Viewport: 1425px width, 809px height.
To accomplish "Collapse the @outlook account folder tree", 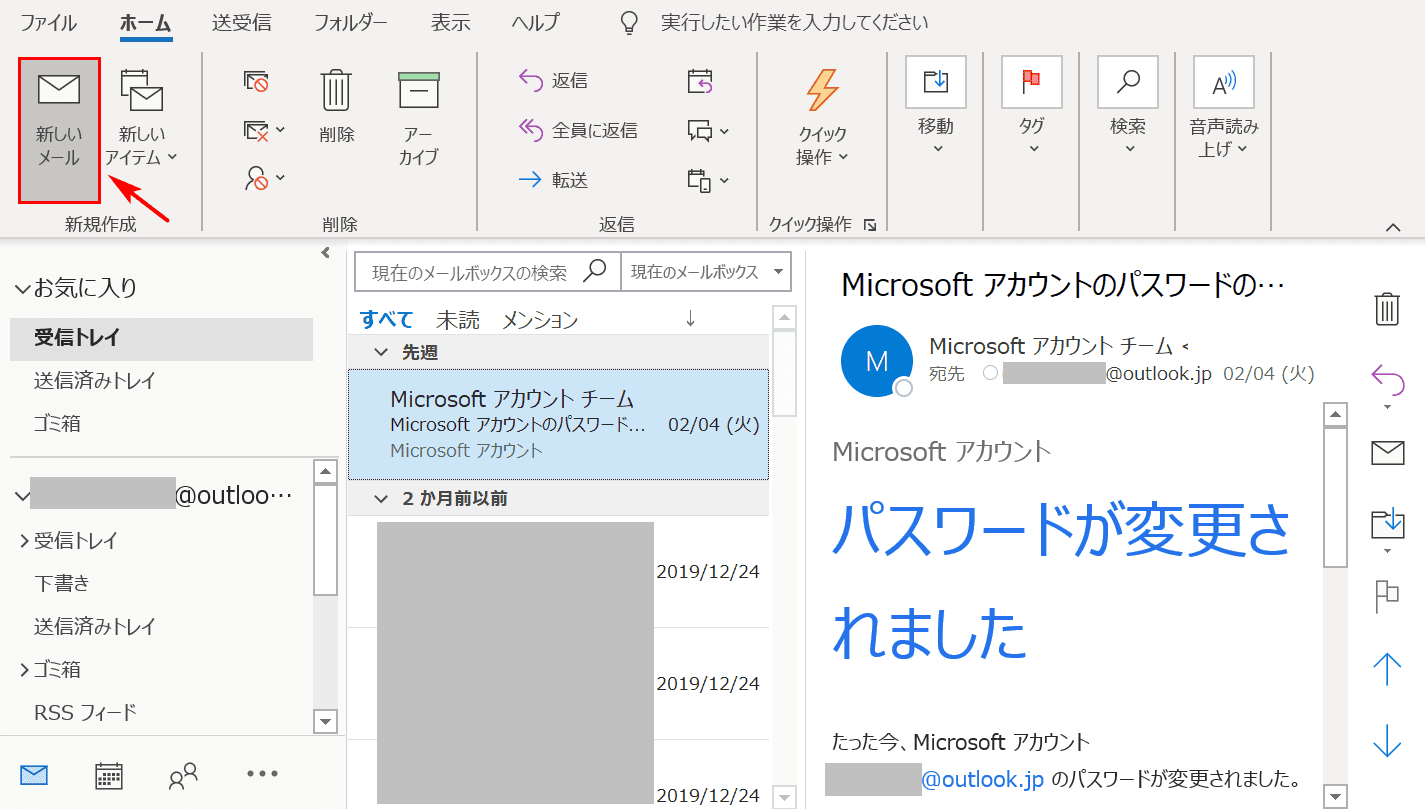I will (22, 496).
